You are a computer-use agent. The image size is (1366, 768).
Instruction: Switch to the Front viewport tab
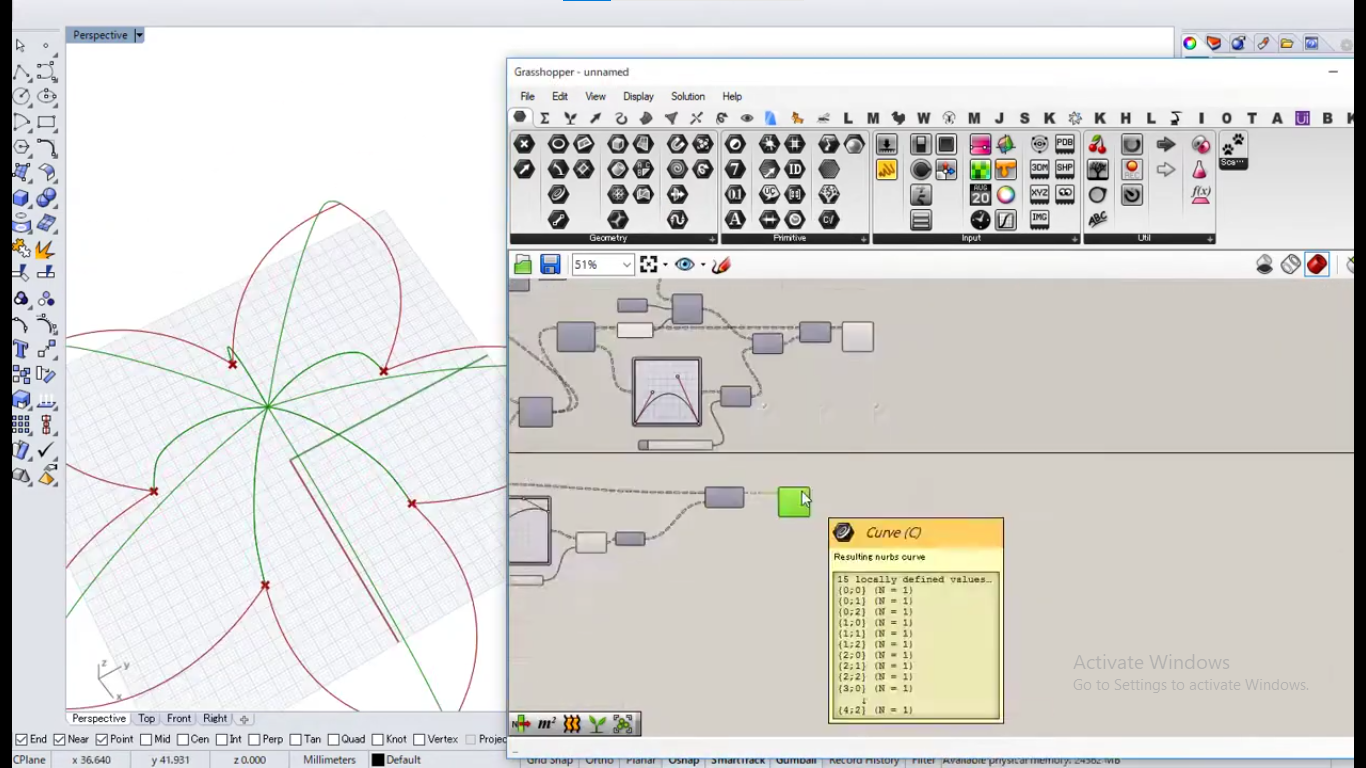179,718
